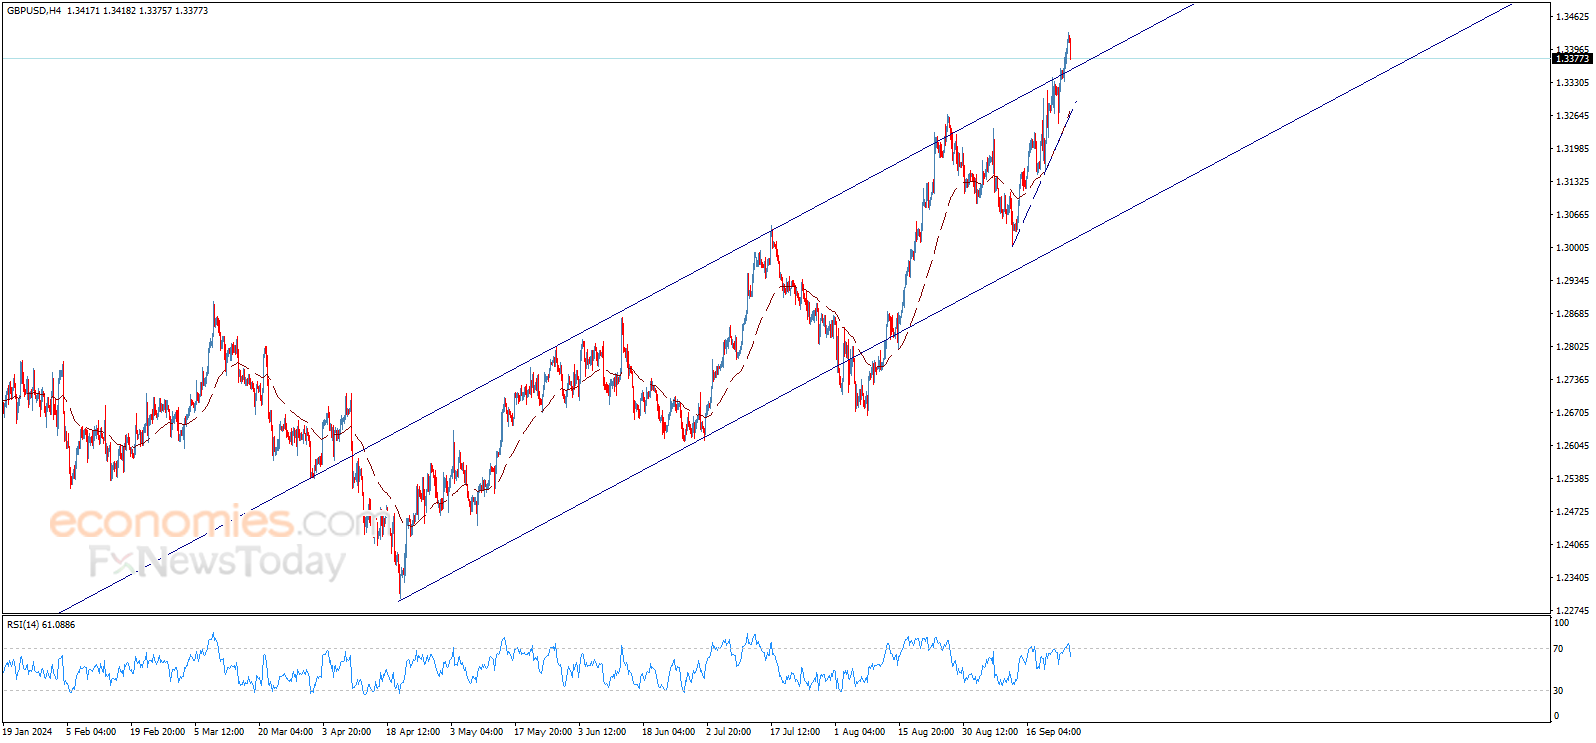Click the RSI oversold level 30 label
The image size is (1596, 743).
click(1558, 691)
